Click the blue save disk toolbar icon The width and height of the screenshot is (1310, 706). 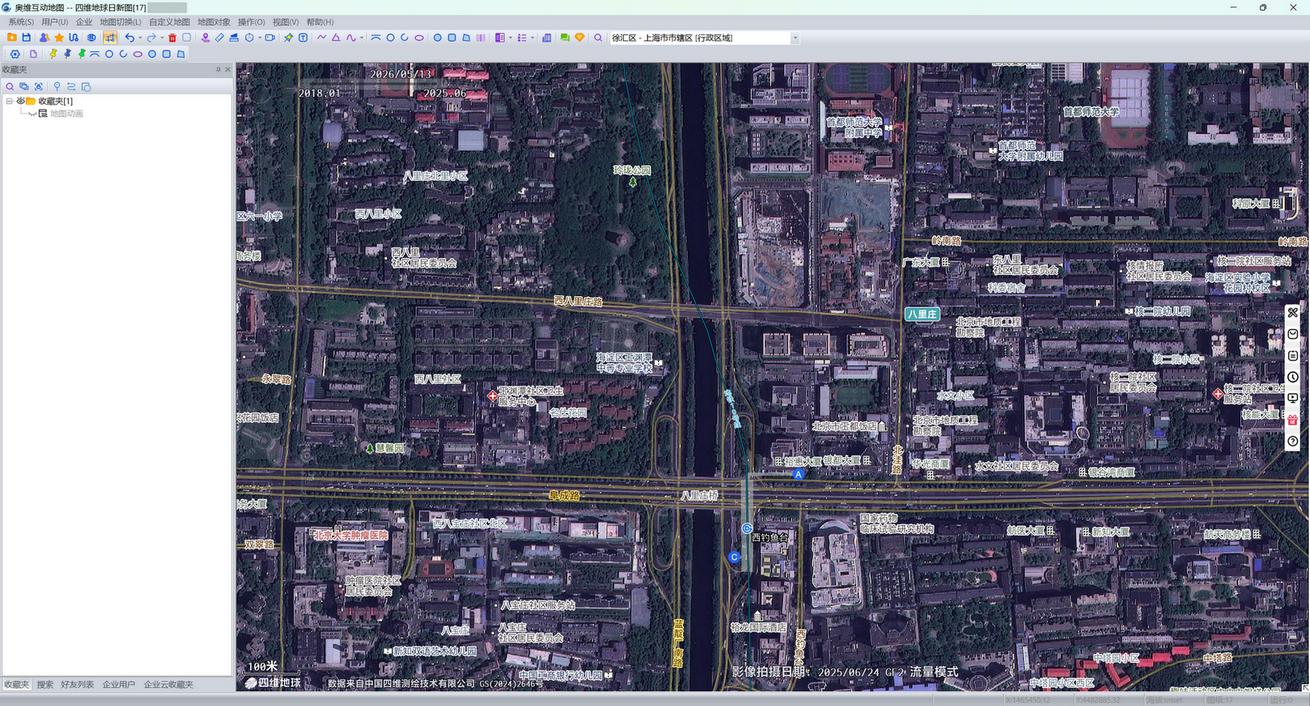point(27,38)
